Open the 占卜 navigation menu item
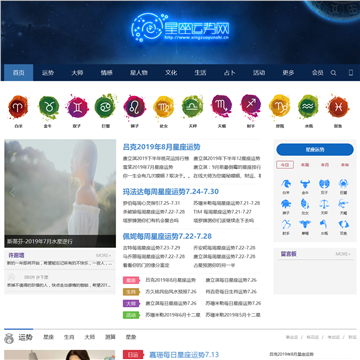Screen dimensions: 360x360 tap(229, 73)
